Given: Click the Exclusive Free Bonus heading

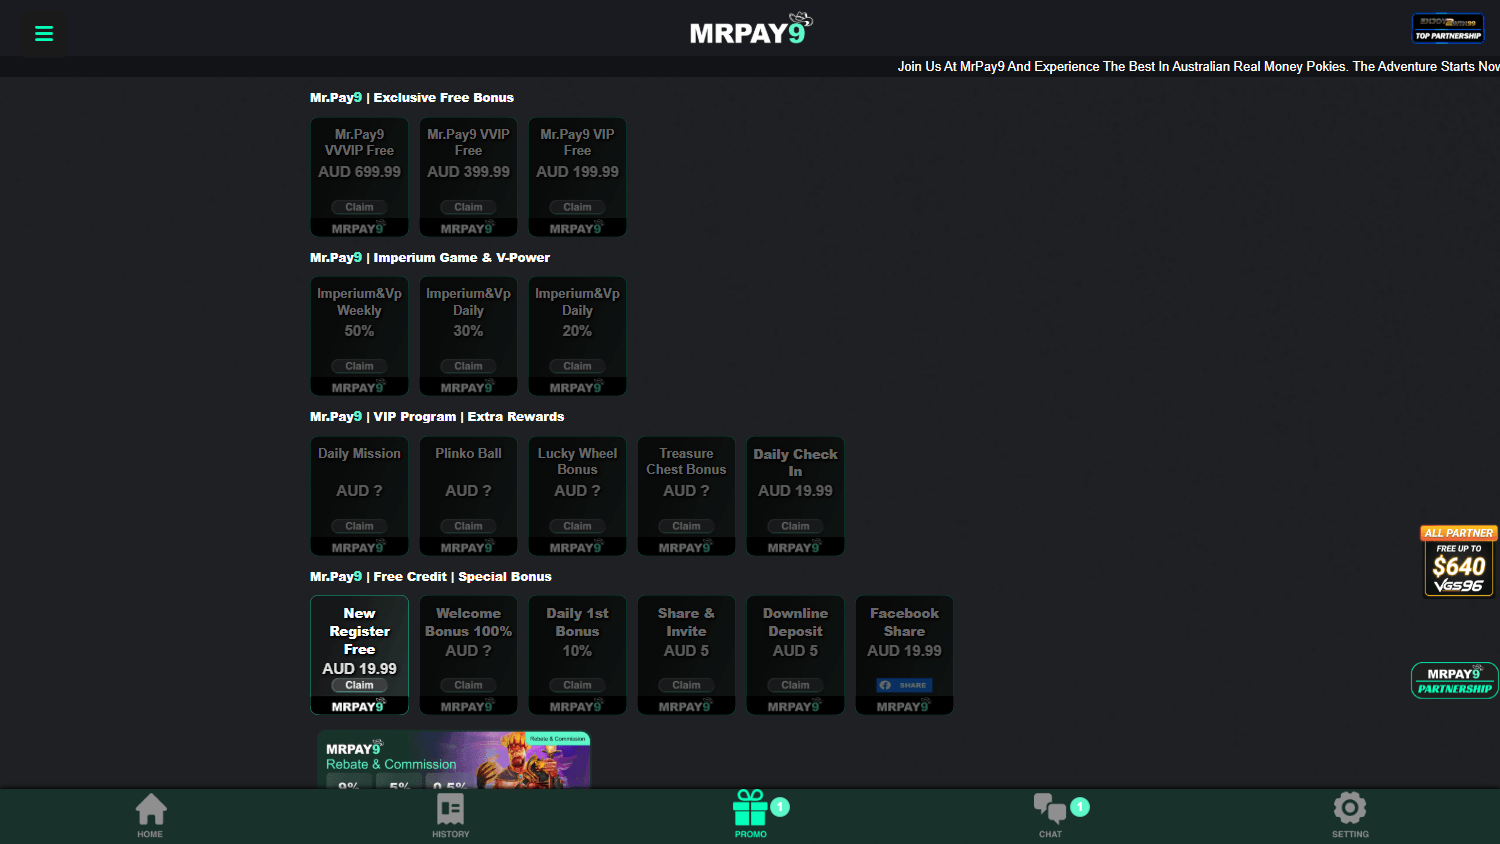Looking at the screenshot, I should point(412,97).
